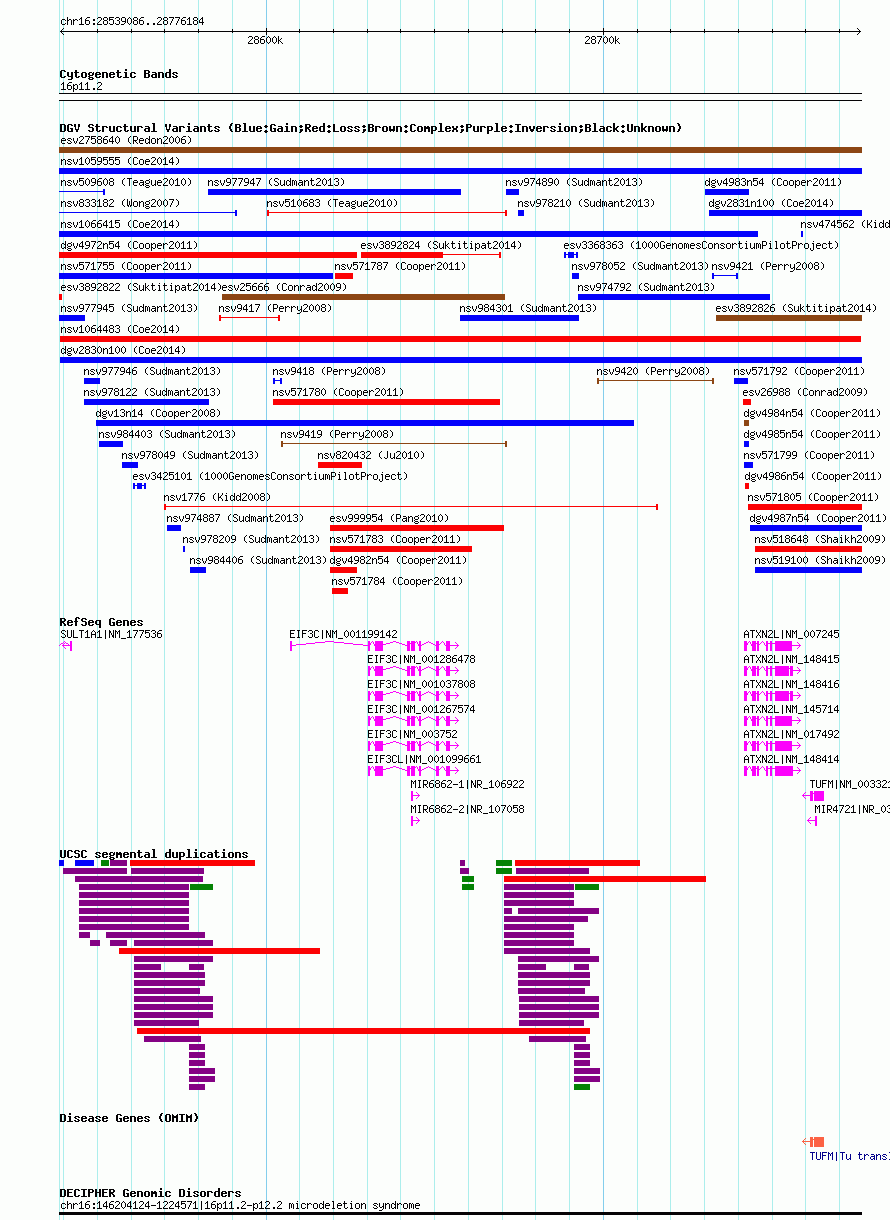Viewport: 890px width, 1220px height.
Task: Click the nsv974792 (Sudmant2013) label
Action: click(646, 287)
